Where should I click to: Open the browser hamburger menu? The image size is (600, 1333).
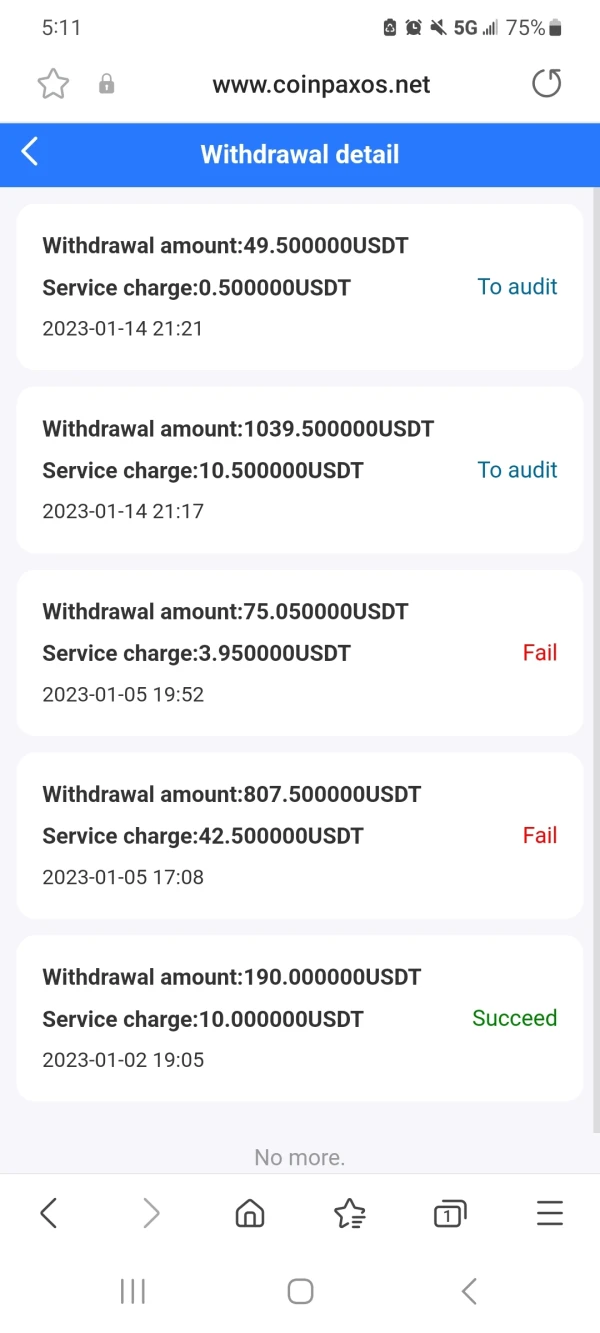coord(549,1214)
